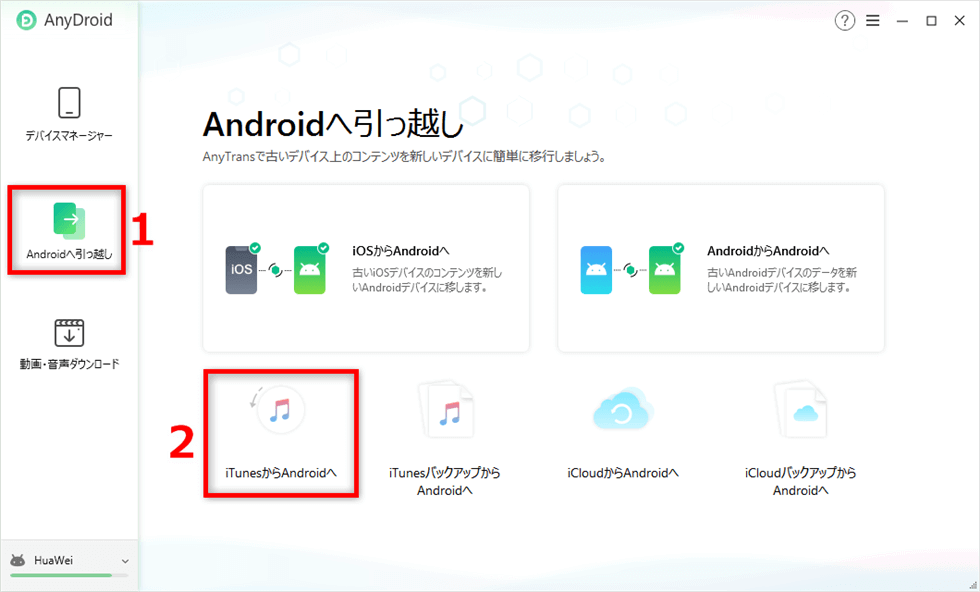Click the blue Android phone graphic
This screenshot has width=980, height=592.
pyautogui.click(x=596, y=270)
